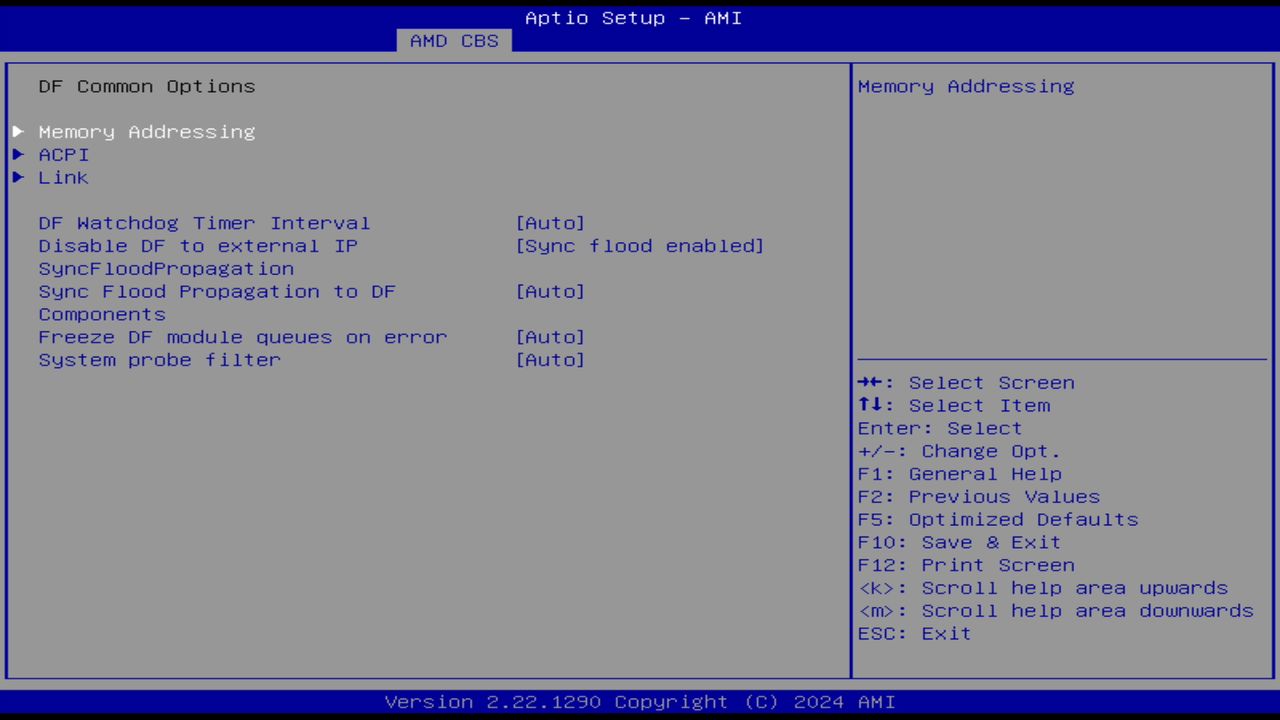The width and height of the screenshot is (1280, 720).
Task: Open the Link submenu
Action: [64, 178]
